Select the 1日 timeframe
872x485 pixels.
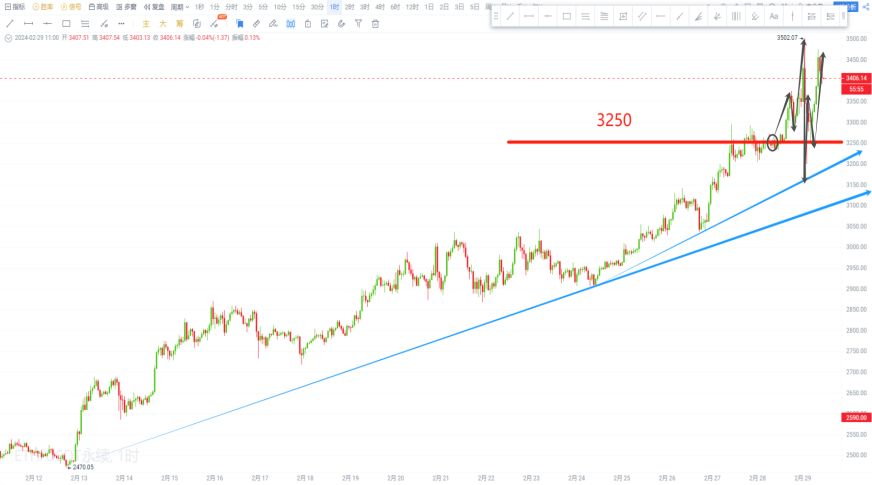(429, 7)
